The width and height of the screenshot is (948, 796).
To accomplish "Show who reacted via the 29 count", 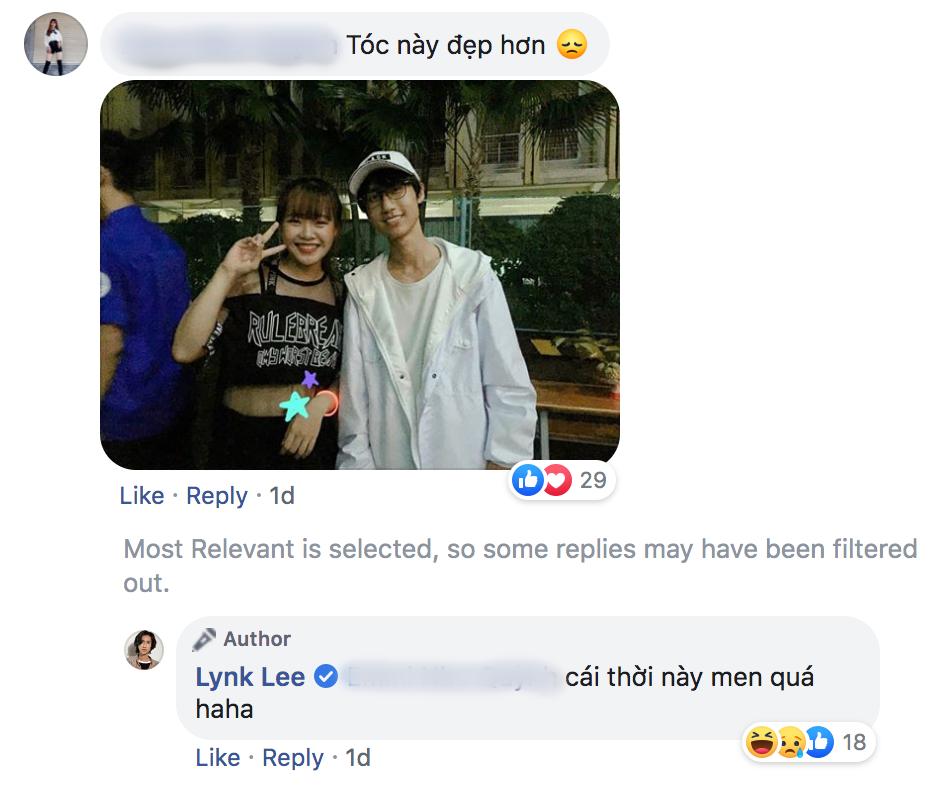I will tap(593, 481).
